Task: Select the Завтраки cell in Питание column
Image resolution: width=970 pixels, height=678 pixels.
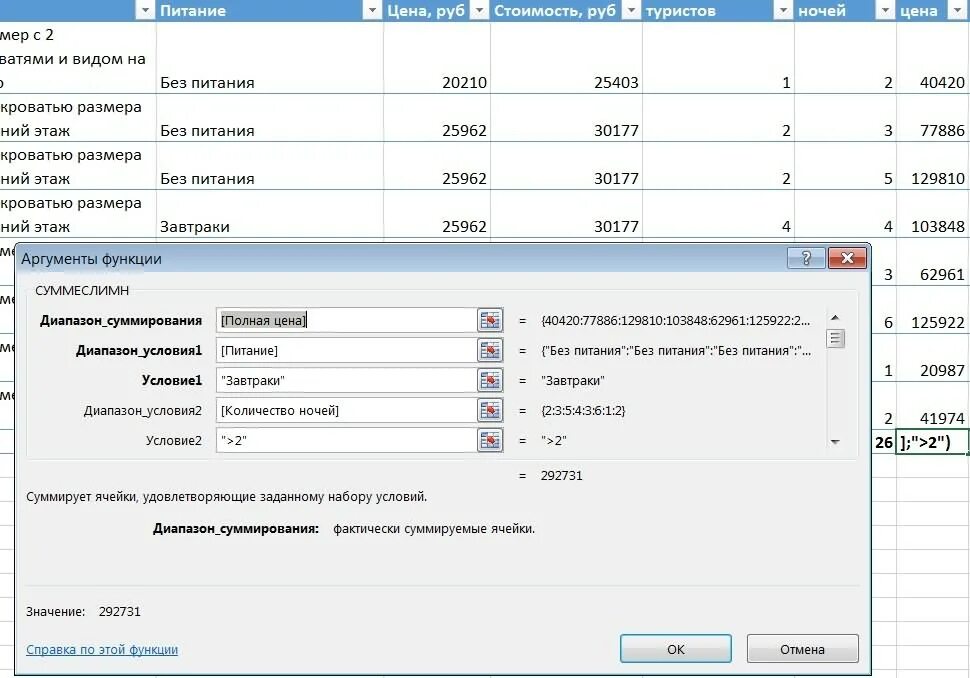Action: point(270,214)
